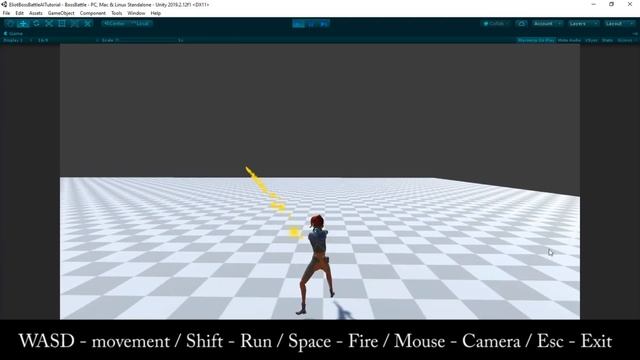640x360 pixels.
Task: Click the Unity logo in the title bar
Action: click(x=4, y=4)
